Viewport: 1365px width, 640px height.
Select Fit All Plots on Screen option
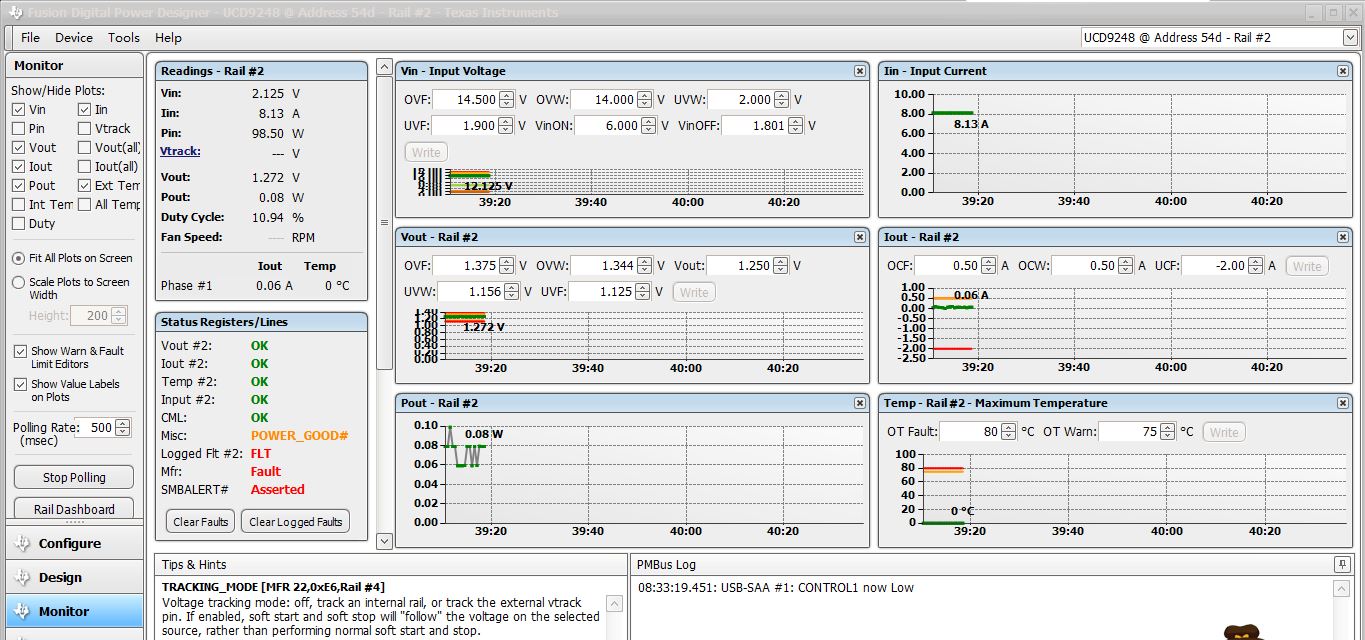[19, 258]
